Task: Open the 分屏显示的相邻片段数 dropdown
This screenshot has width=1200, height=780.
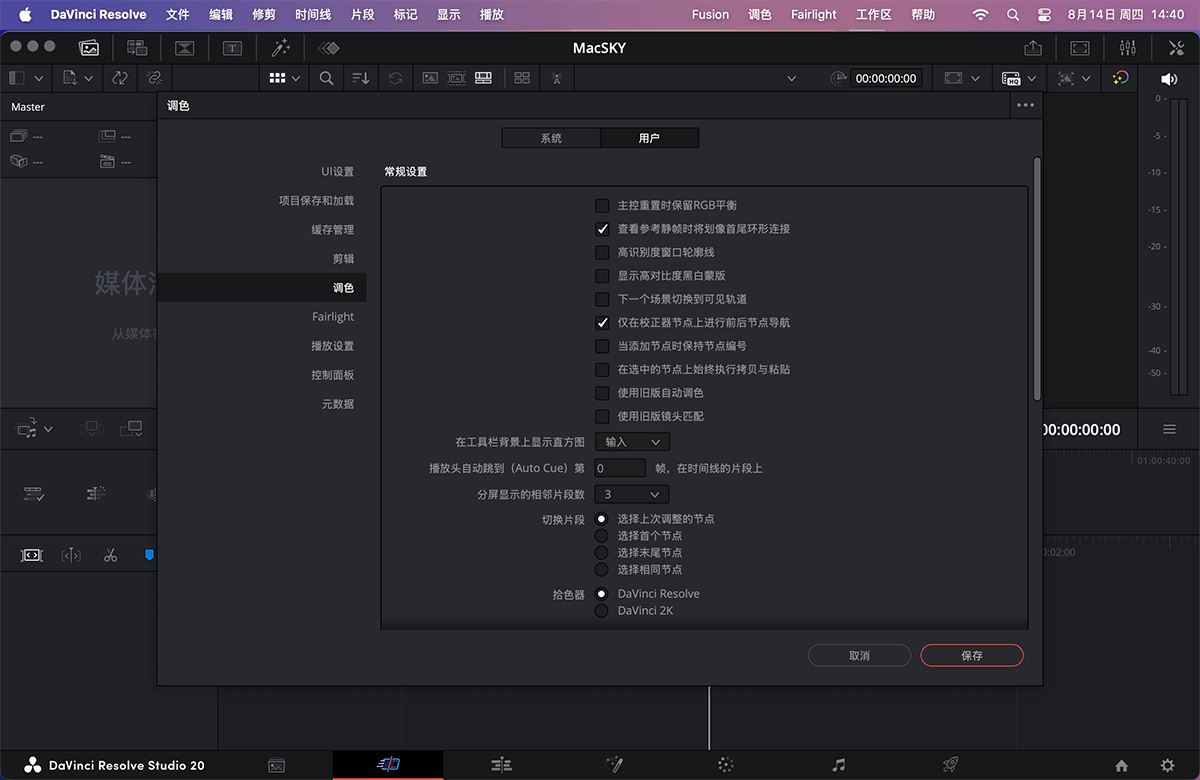Action: (x=632, y=494)
